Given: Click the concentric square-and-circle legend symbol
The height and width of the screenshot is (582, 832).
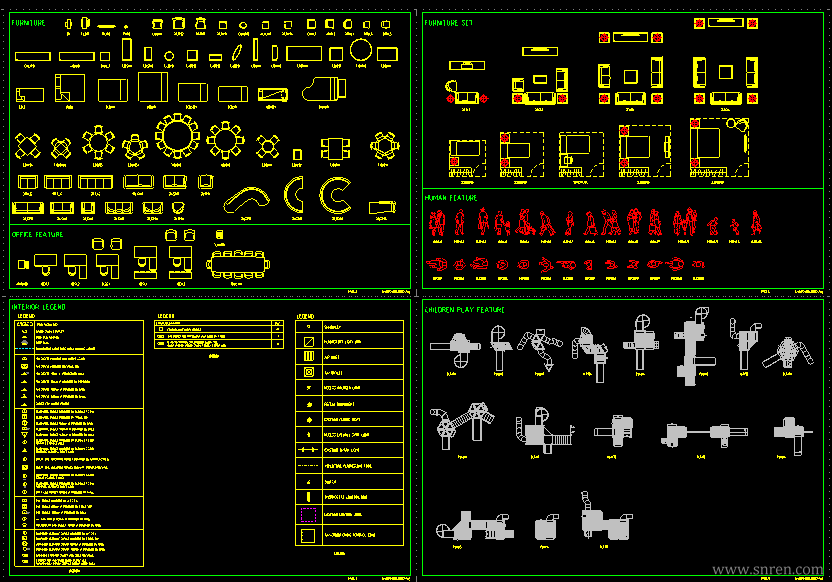Looking at the screenshot, I should (x=309, y=372).
